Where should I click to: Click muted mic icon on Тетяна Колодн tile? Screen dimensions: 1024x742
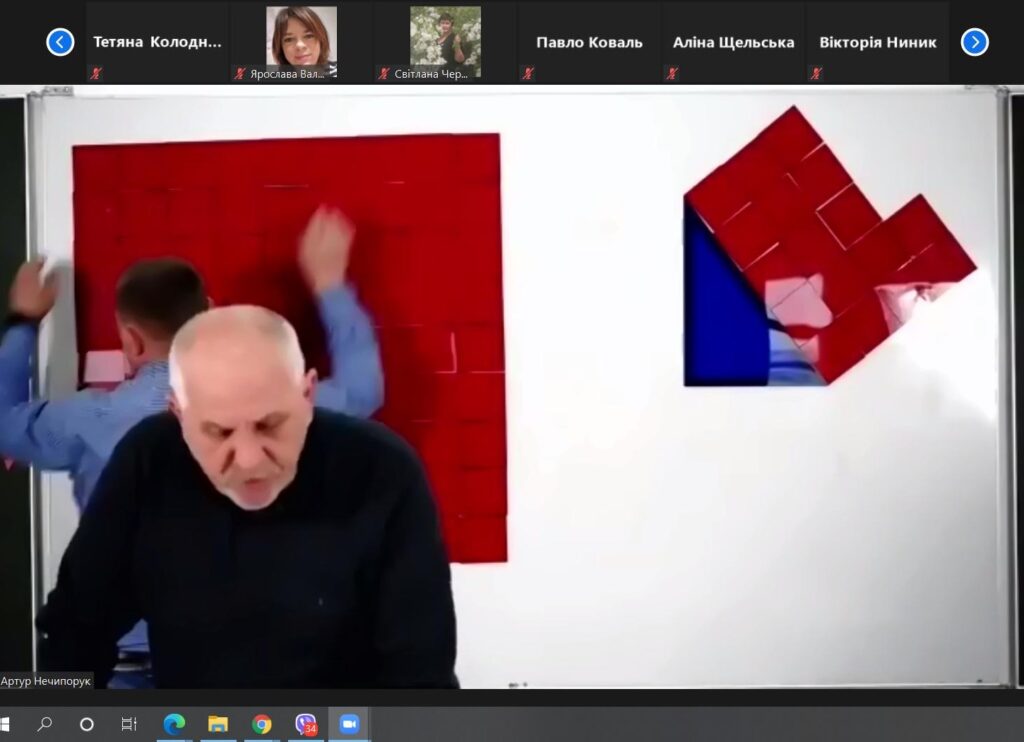pos(96,73)
